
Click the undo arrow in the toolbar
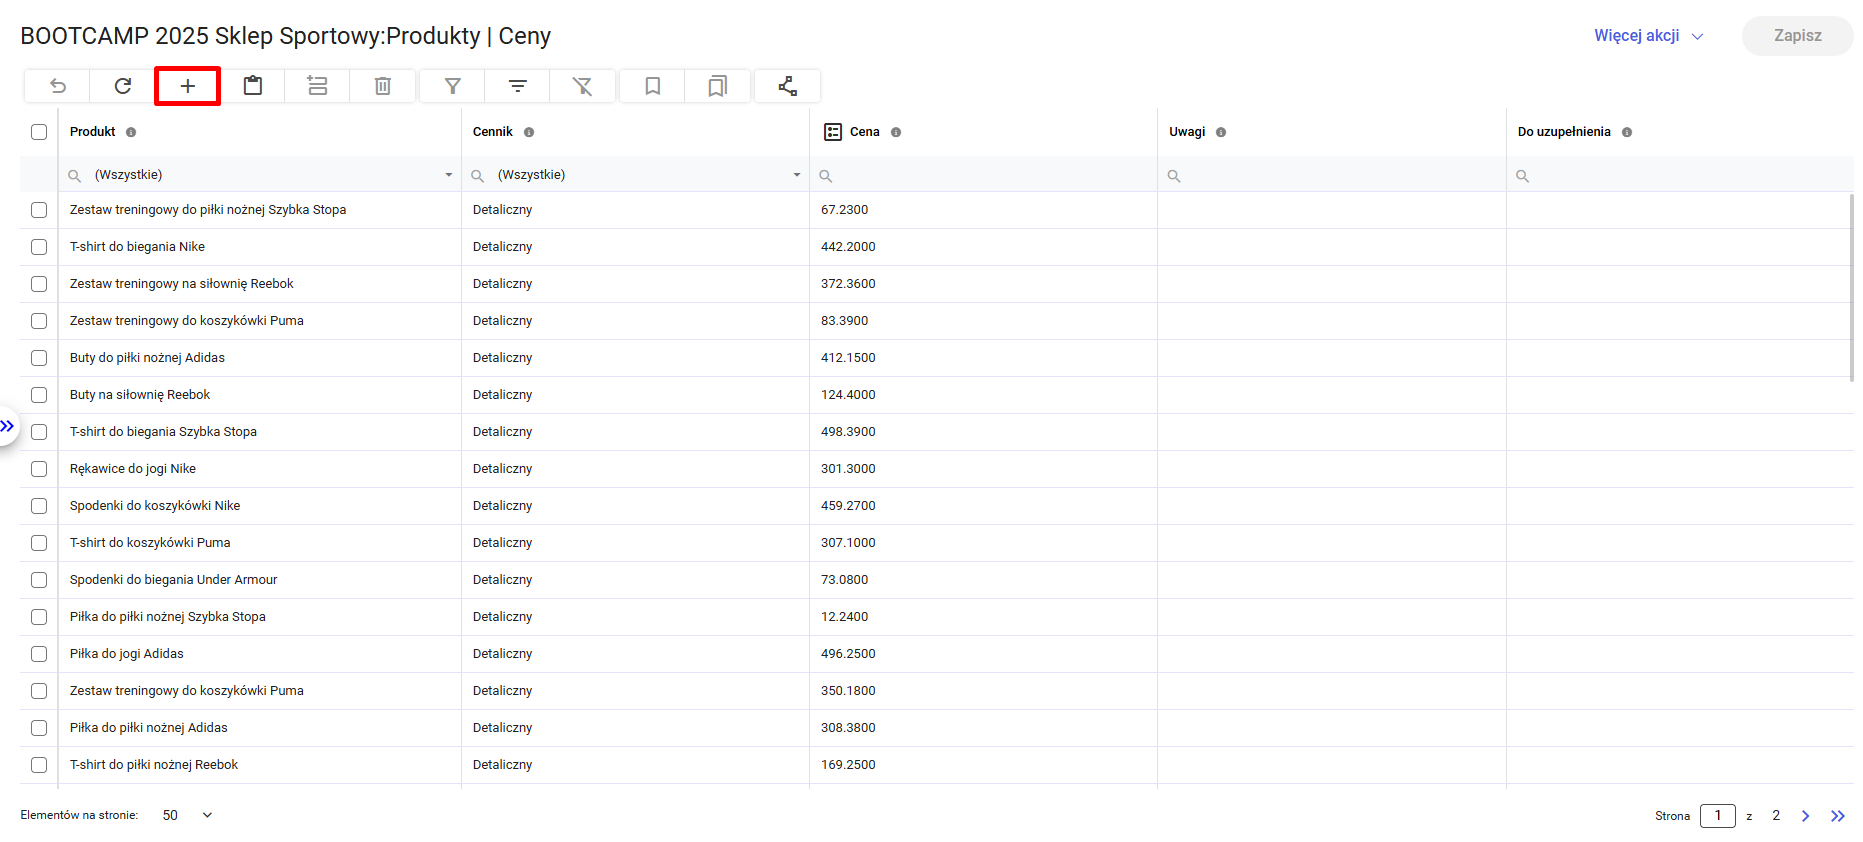[58, 86]
